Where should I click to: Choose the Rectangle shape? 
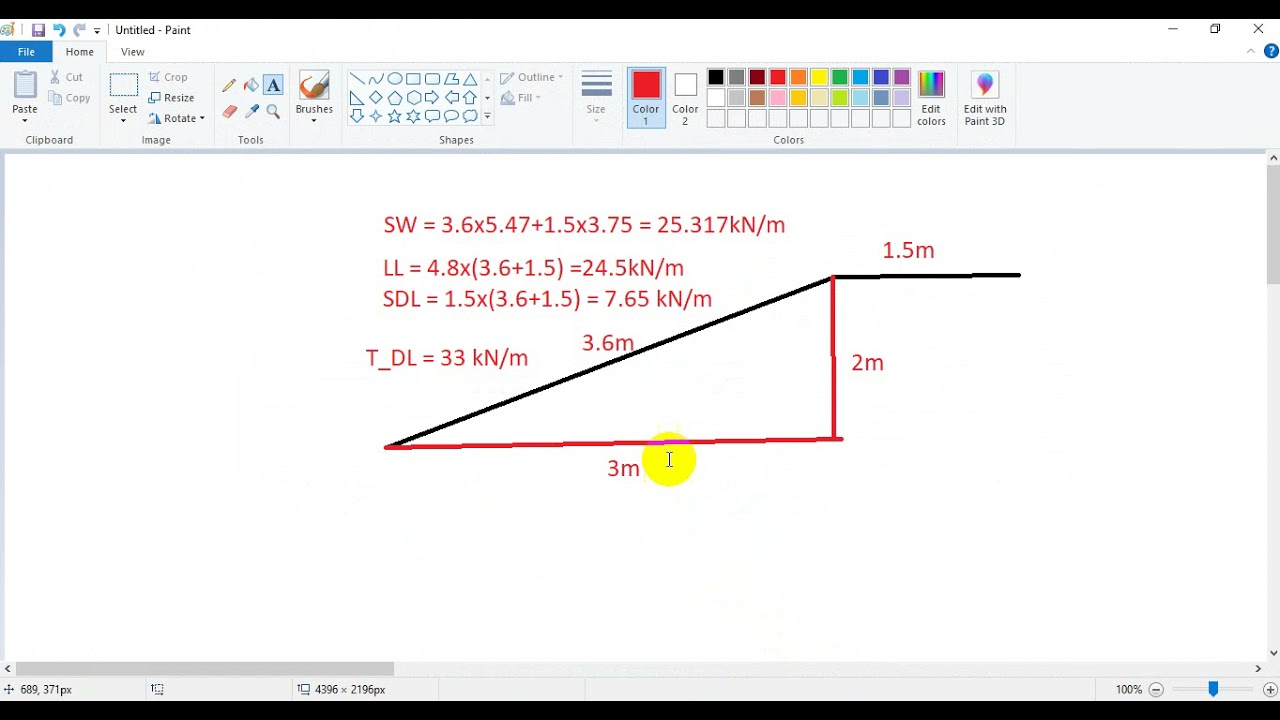point(414,79)
